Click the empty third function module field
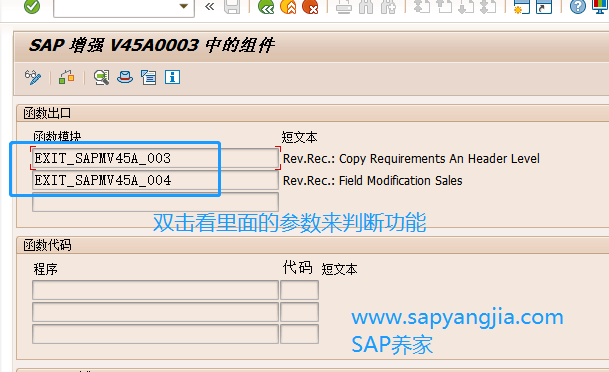The width and height of the screenshot is (609, 372). tap(155, 202)
